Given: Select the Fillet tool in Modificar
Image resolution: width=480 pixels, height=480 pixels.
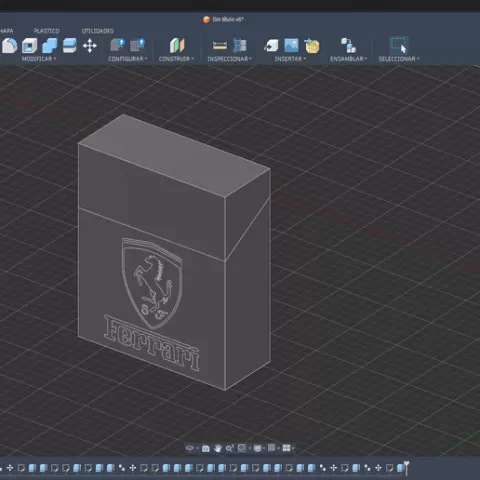Looking at the screenshot, I should [x=10, y=46].
